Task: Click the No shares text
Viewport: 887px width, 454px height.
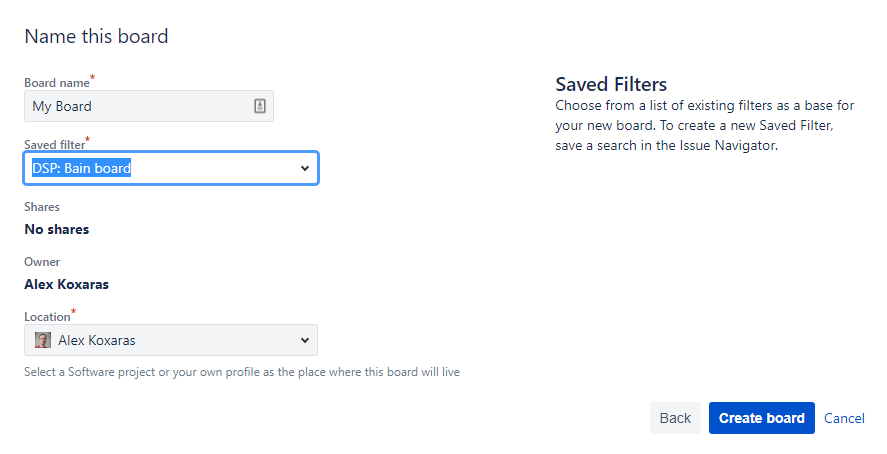Action: [x=57, y=229]
